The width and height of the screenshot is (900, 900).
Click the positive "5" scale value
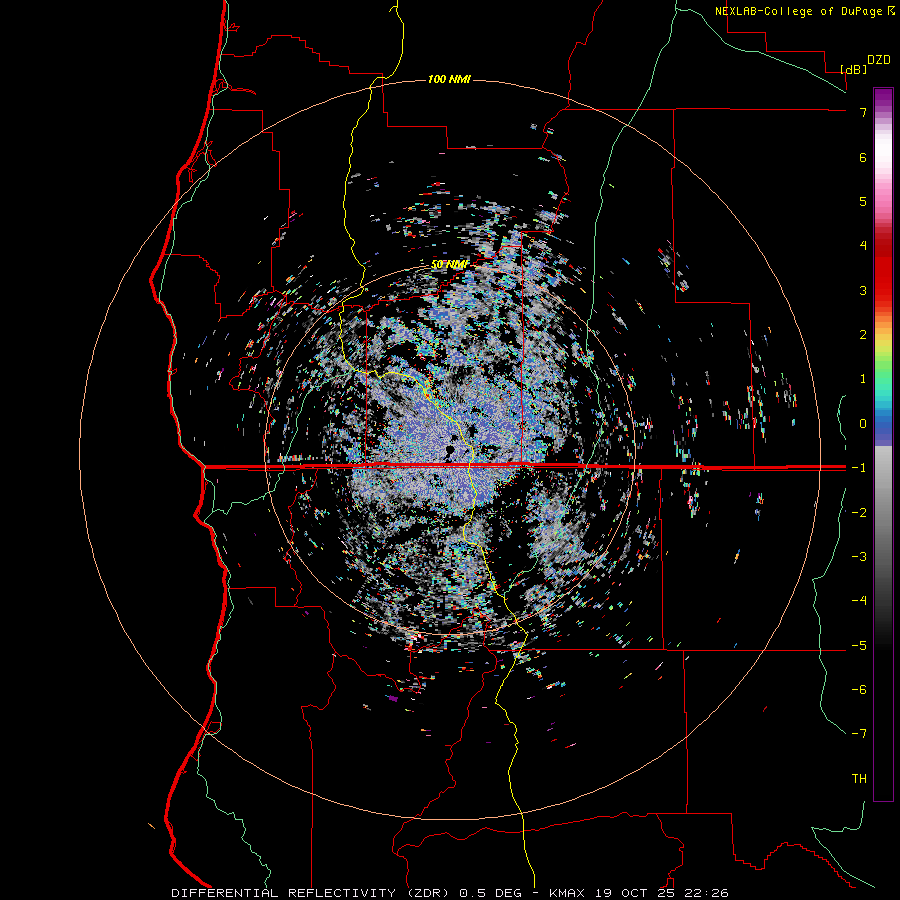click(863, 201)
